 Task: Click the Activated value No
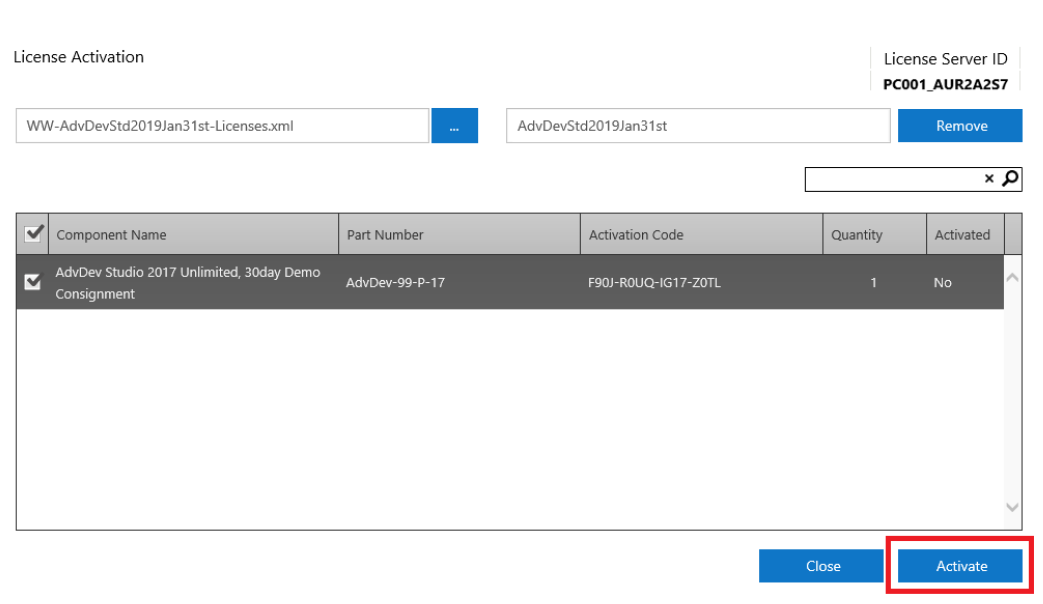point(942,283)
